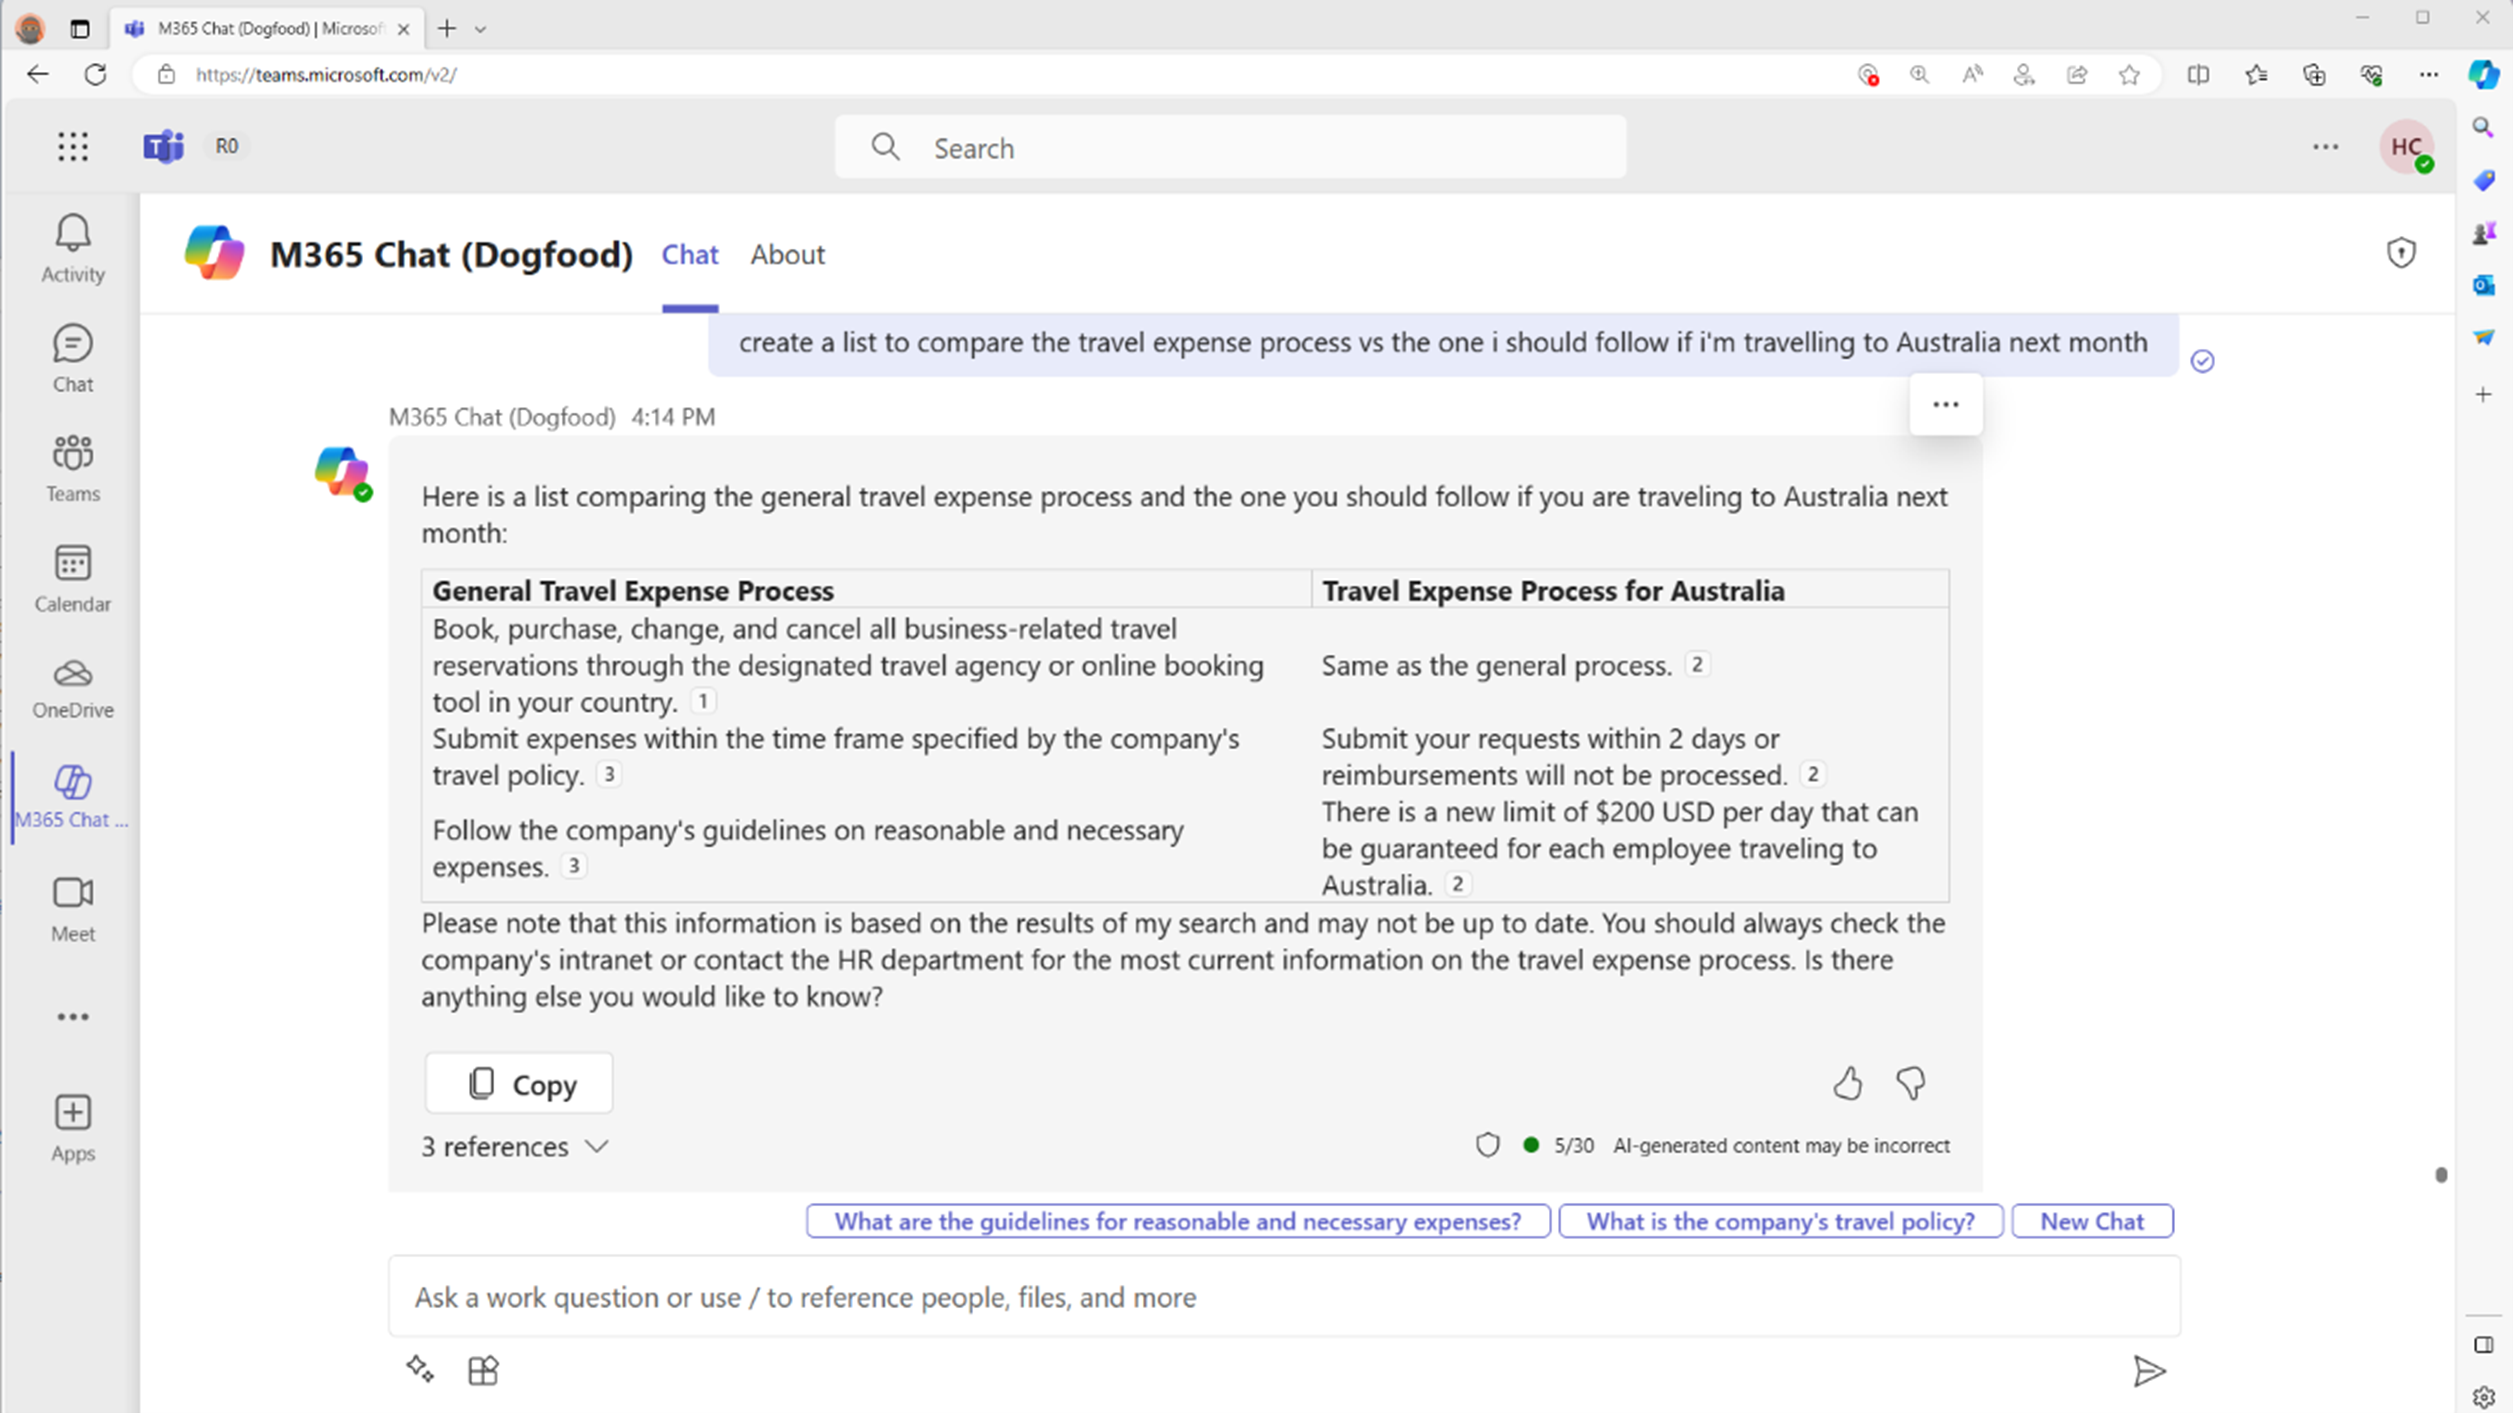Copy the response with Copy button
The width and height of the screenshot is (2513, 1413).
point(519,1083)
